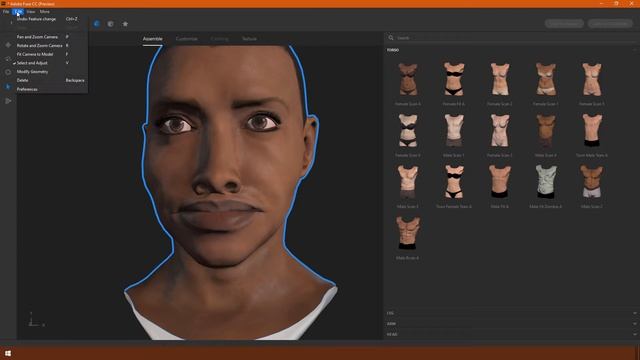Expand the ARM section
This screenshot has height=360, width=640.
[511, 324]
